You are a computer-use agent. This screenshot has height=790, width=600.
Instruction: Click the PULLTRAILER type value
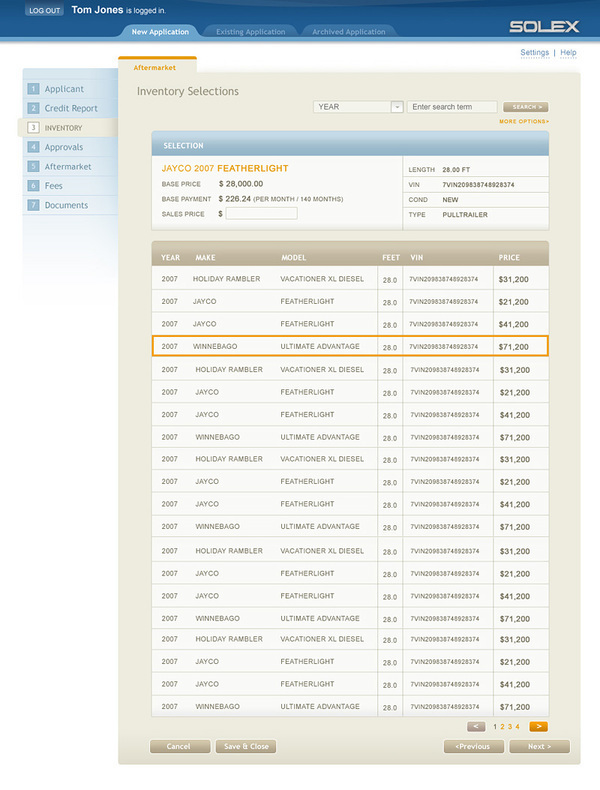(x=465, y=215)
